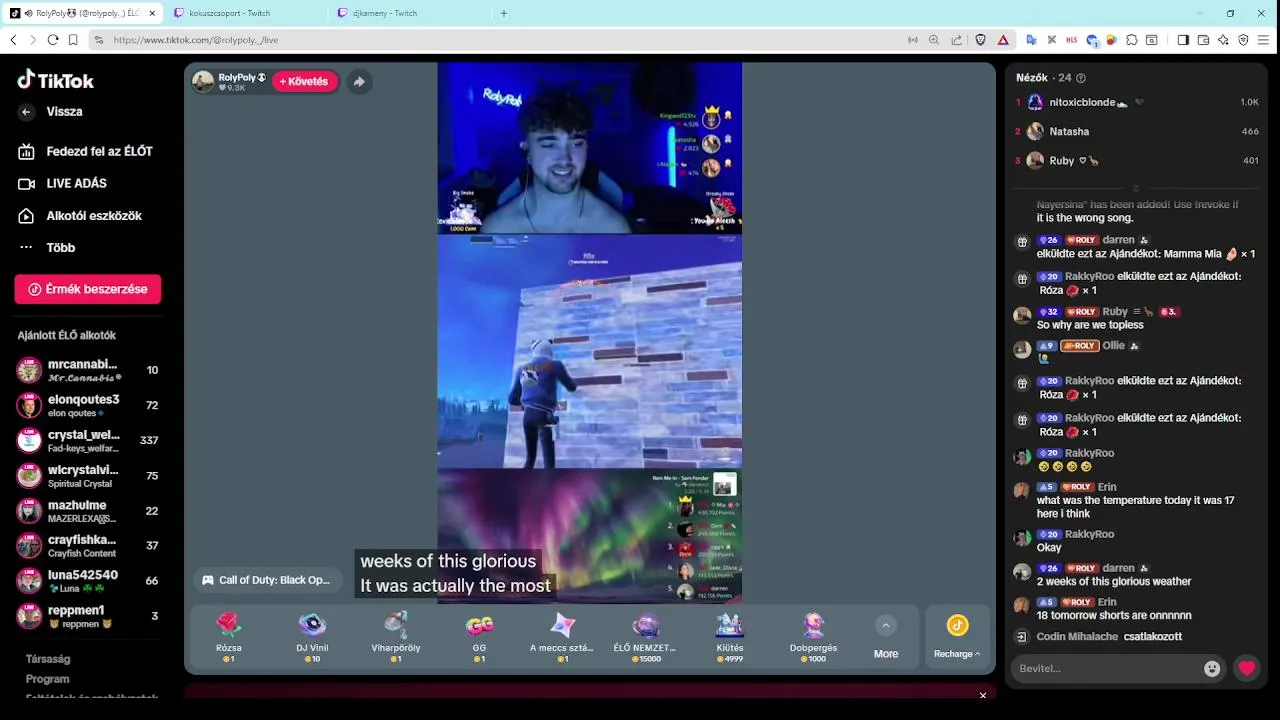Click Érmék beszerzése button

pos(88,289)
